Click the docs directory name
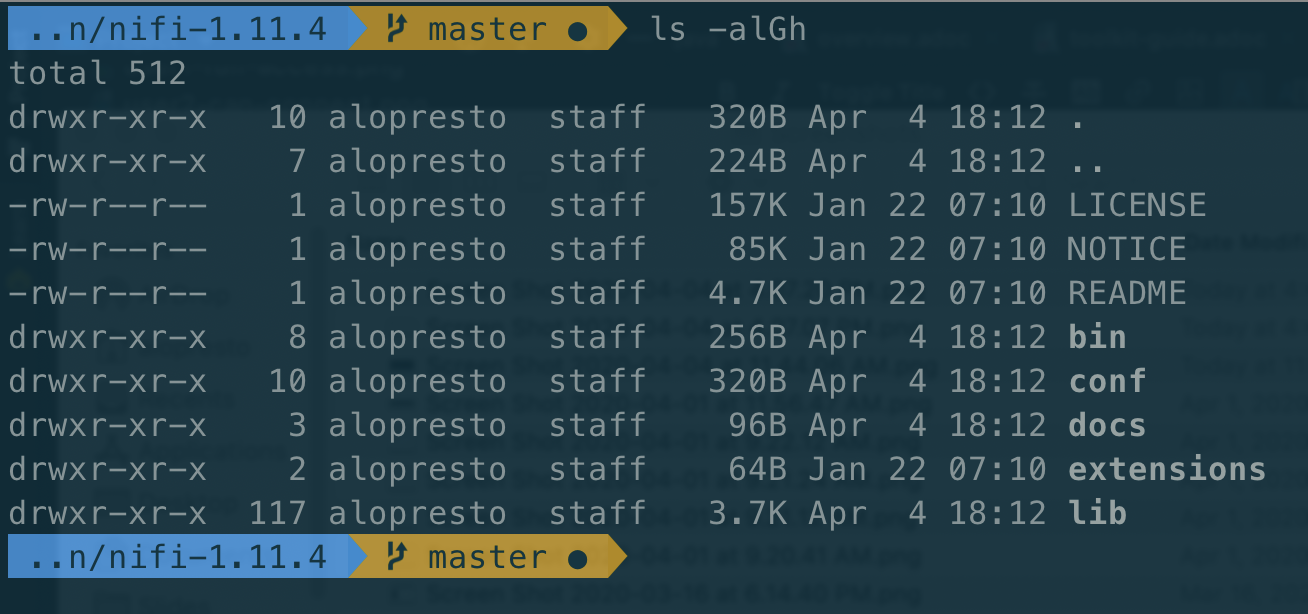Image resolution: width=1308 pixels, height=614 pixels. coord(1107,425)
